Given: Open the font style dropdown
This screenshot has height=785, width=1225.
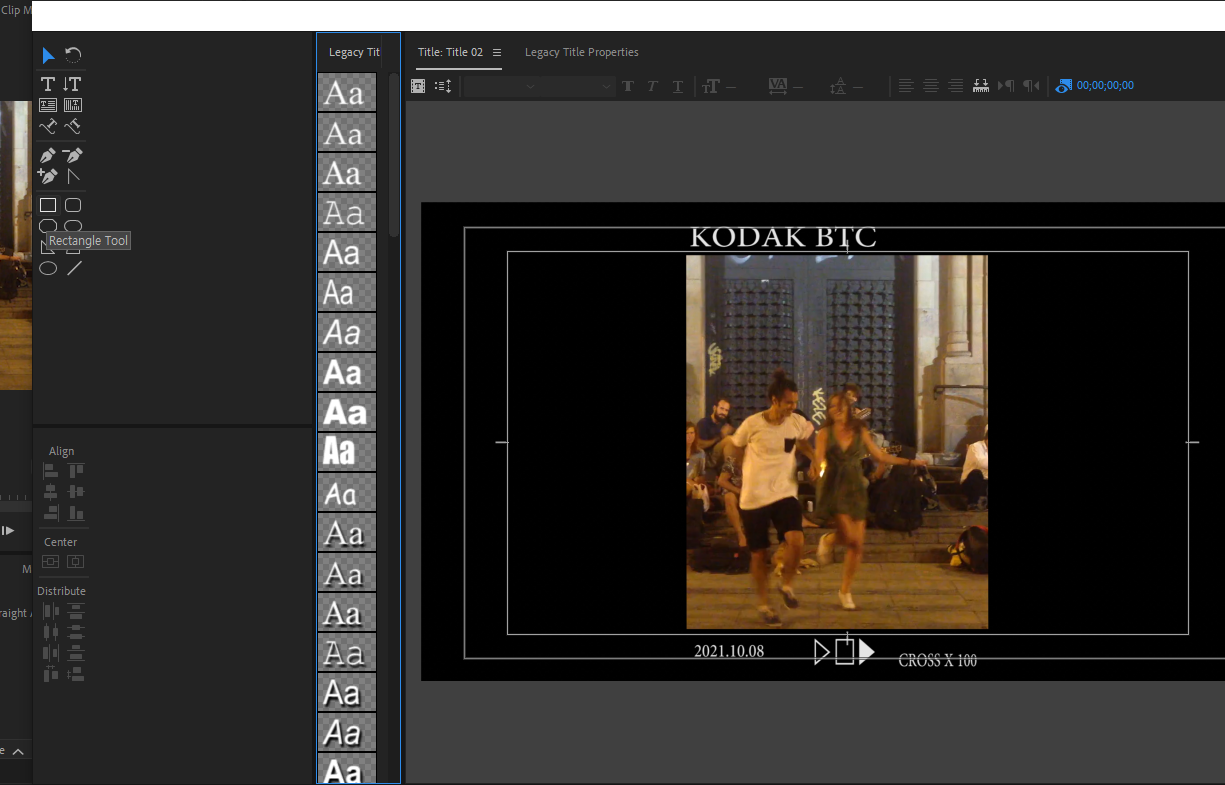Looking at the screenshot, I should 578,86.
